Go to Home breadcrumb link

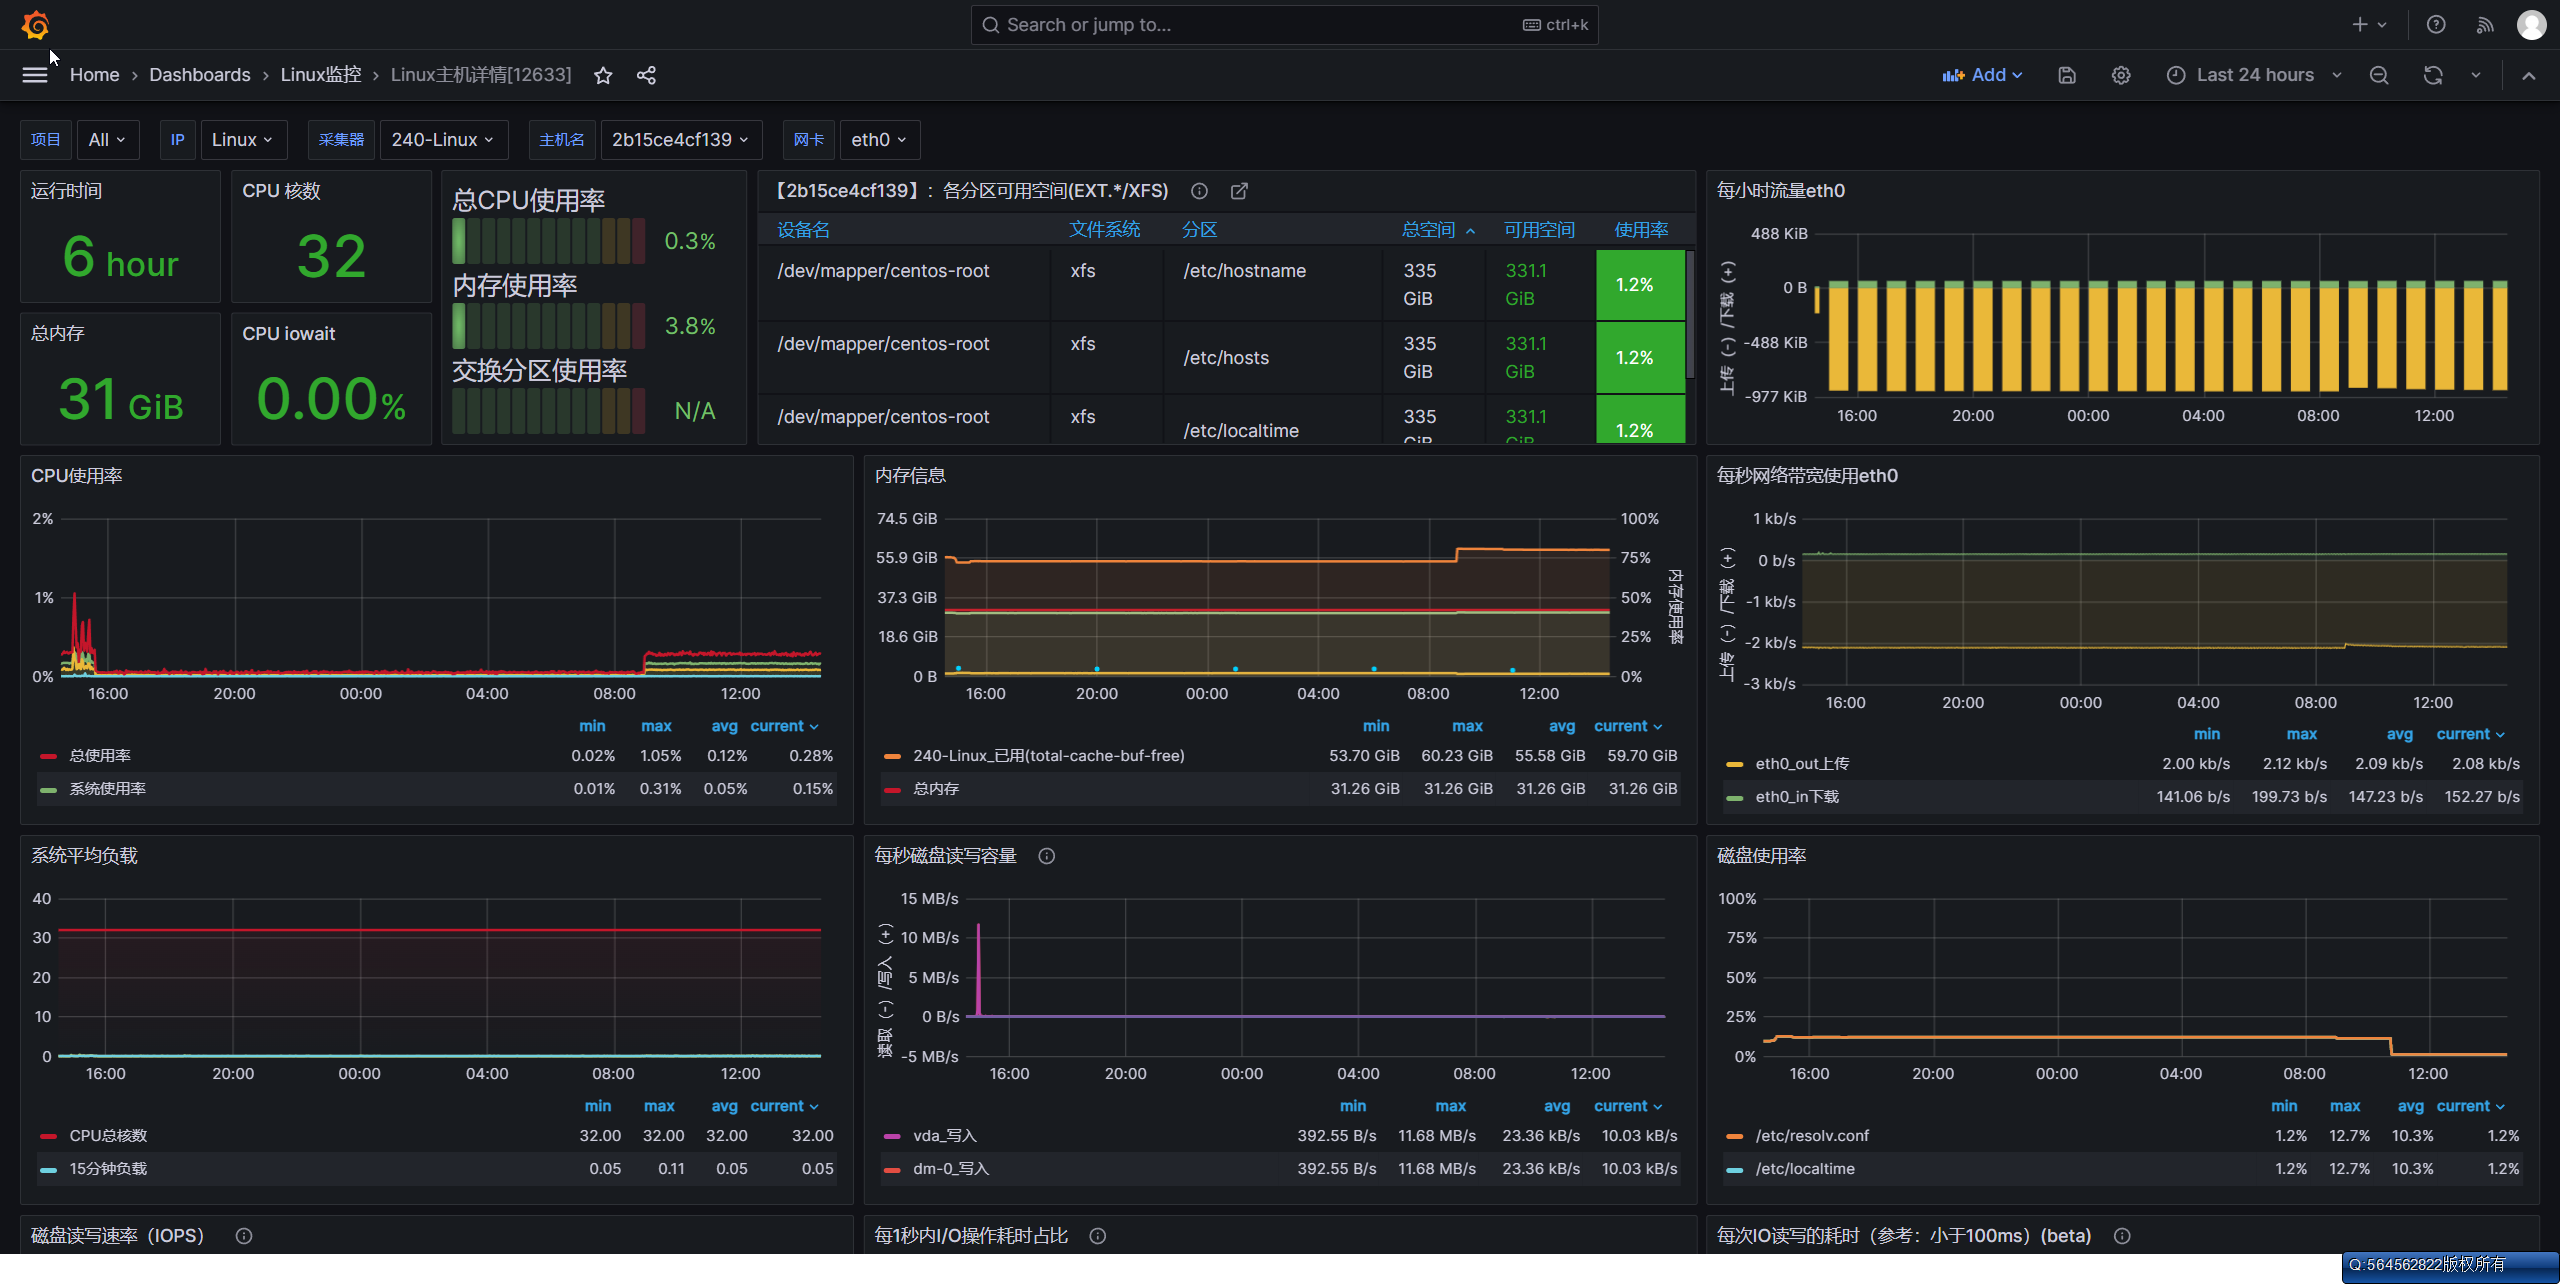[94, 75]
